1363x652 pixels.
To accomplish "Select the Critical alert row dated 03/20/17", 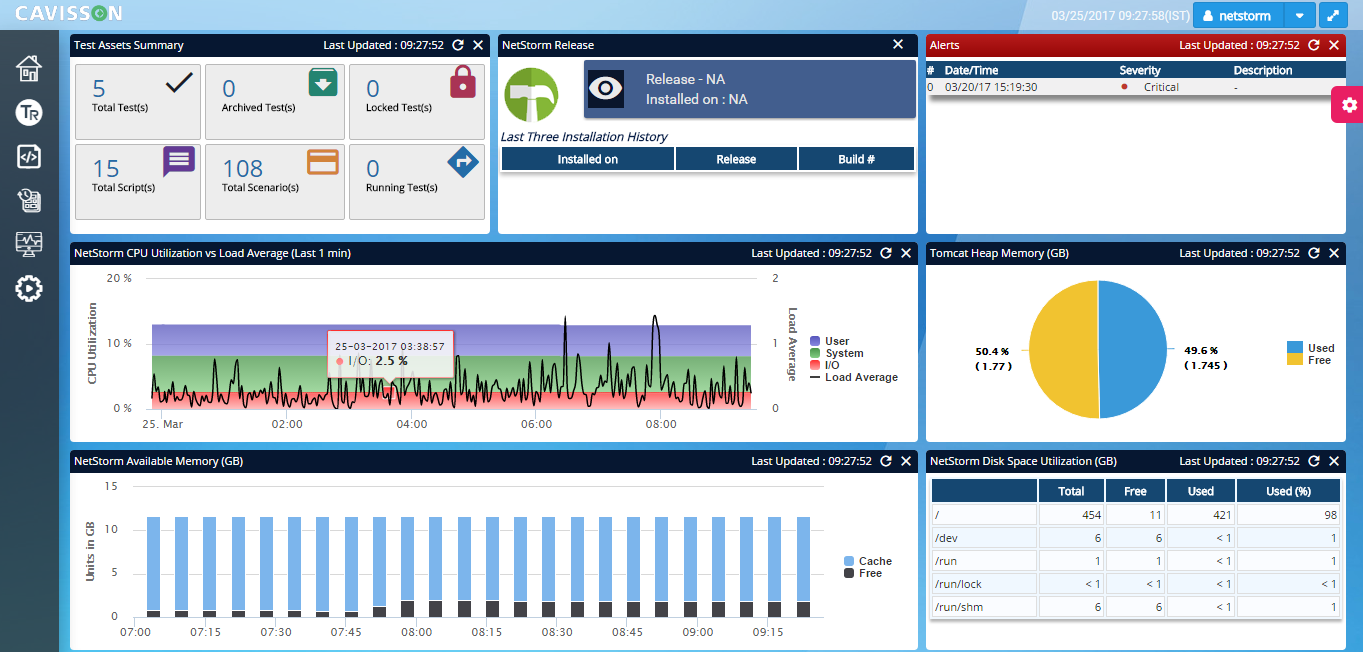I will 1135,87.
